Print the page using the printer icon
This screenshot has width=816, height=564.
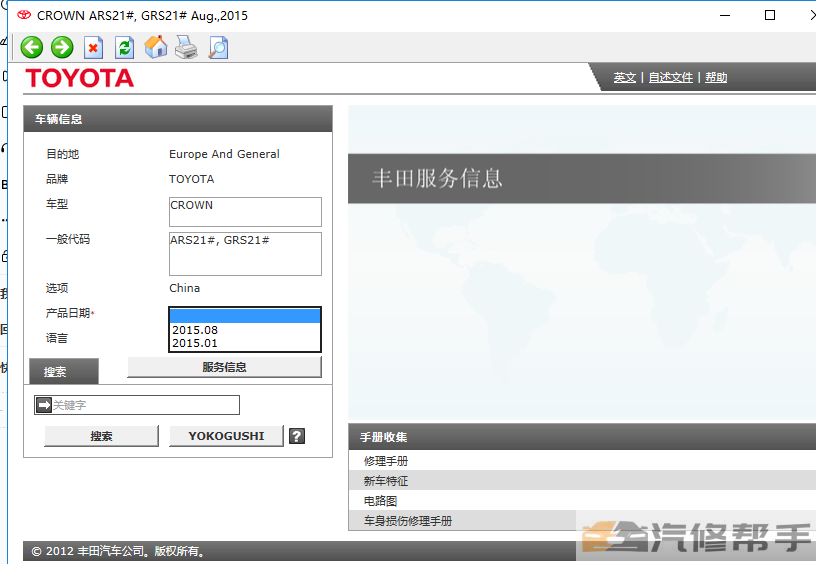(x=186, y=47)
